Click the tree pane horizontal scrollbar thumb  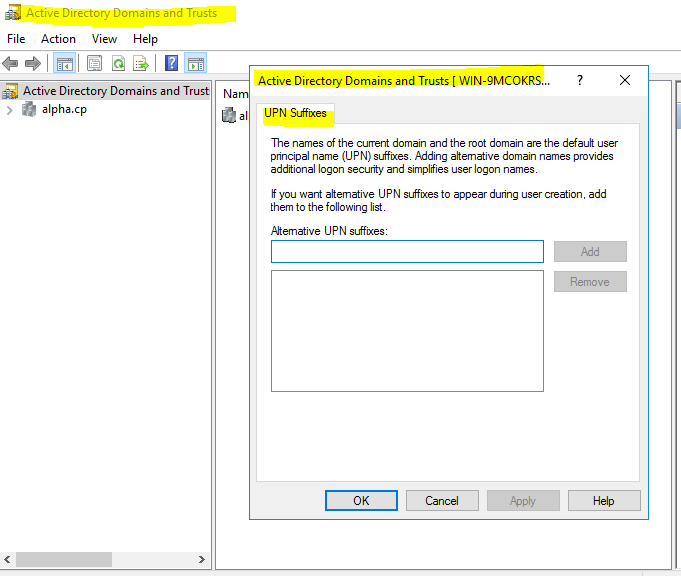64,559
